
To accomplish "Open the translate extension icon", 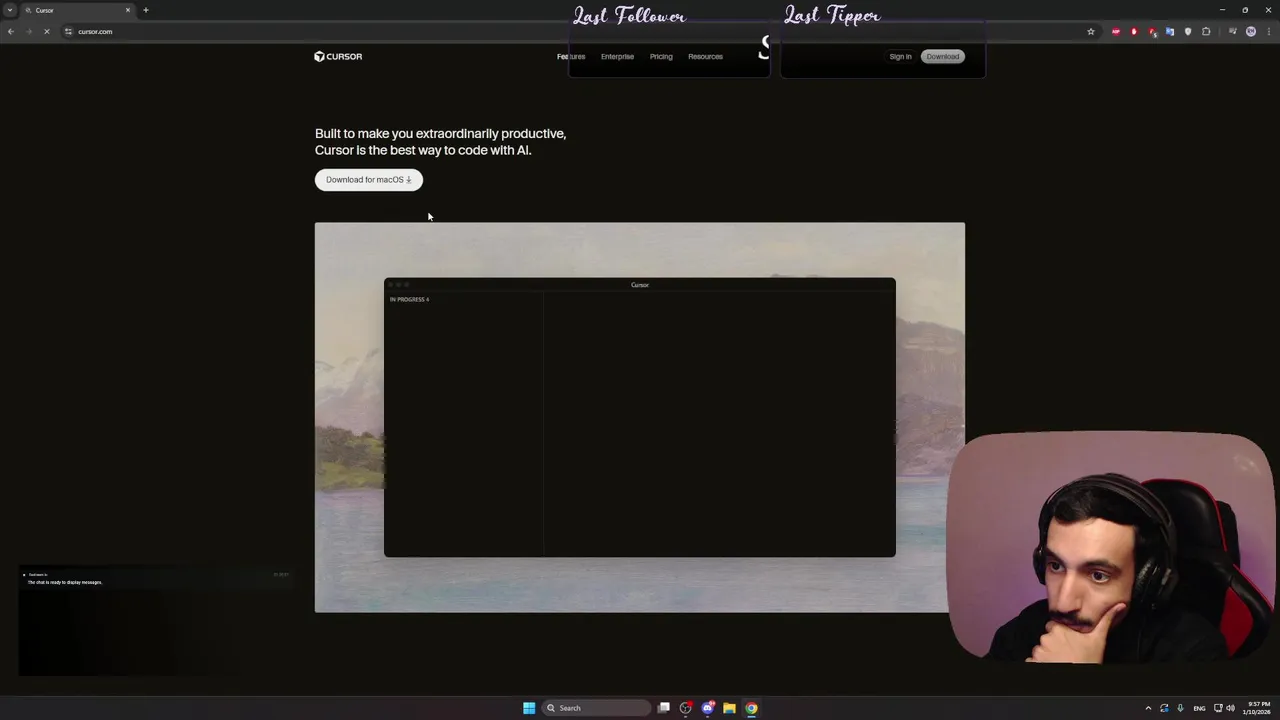I will (1170, 31).
